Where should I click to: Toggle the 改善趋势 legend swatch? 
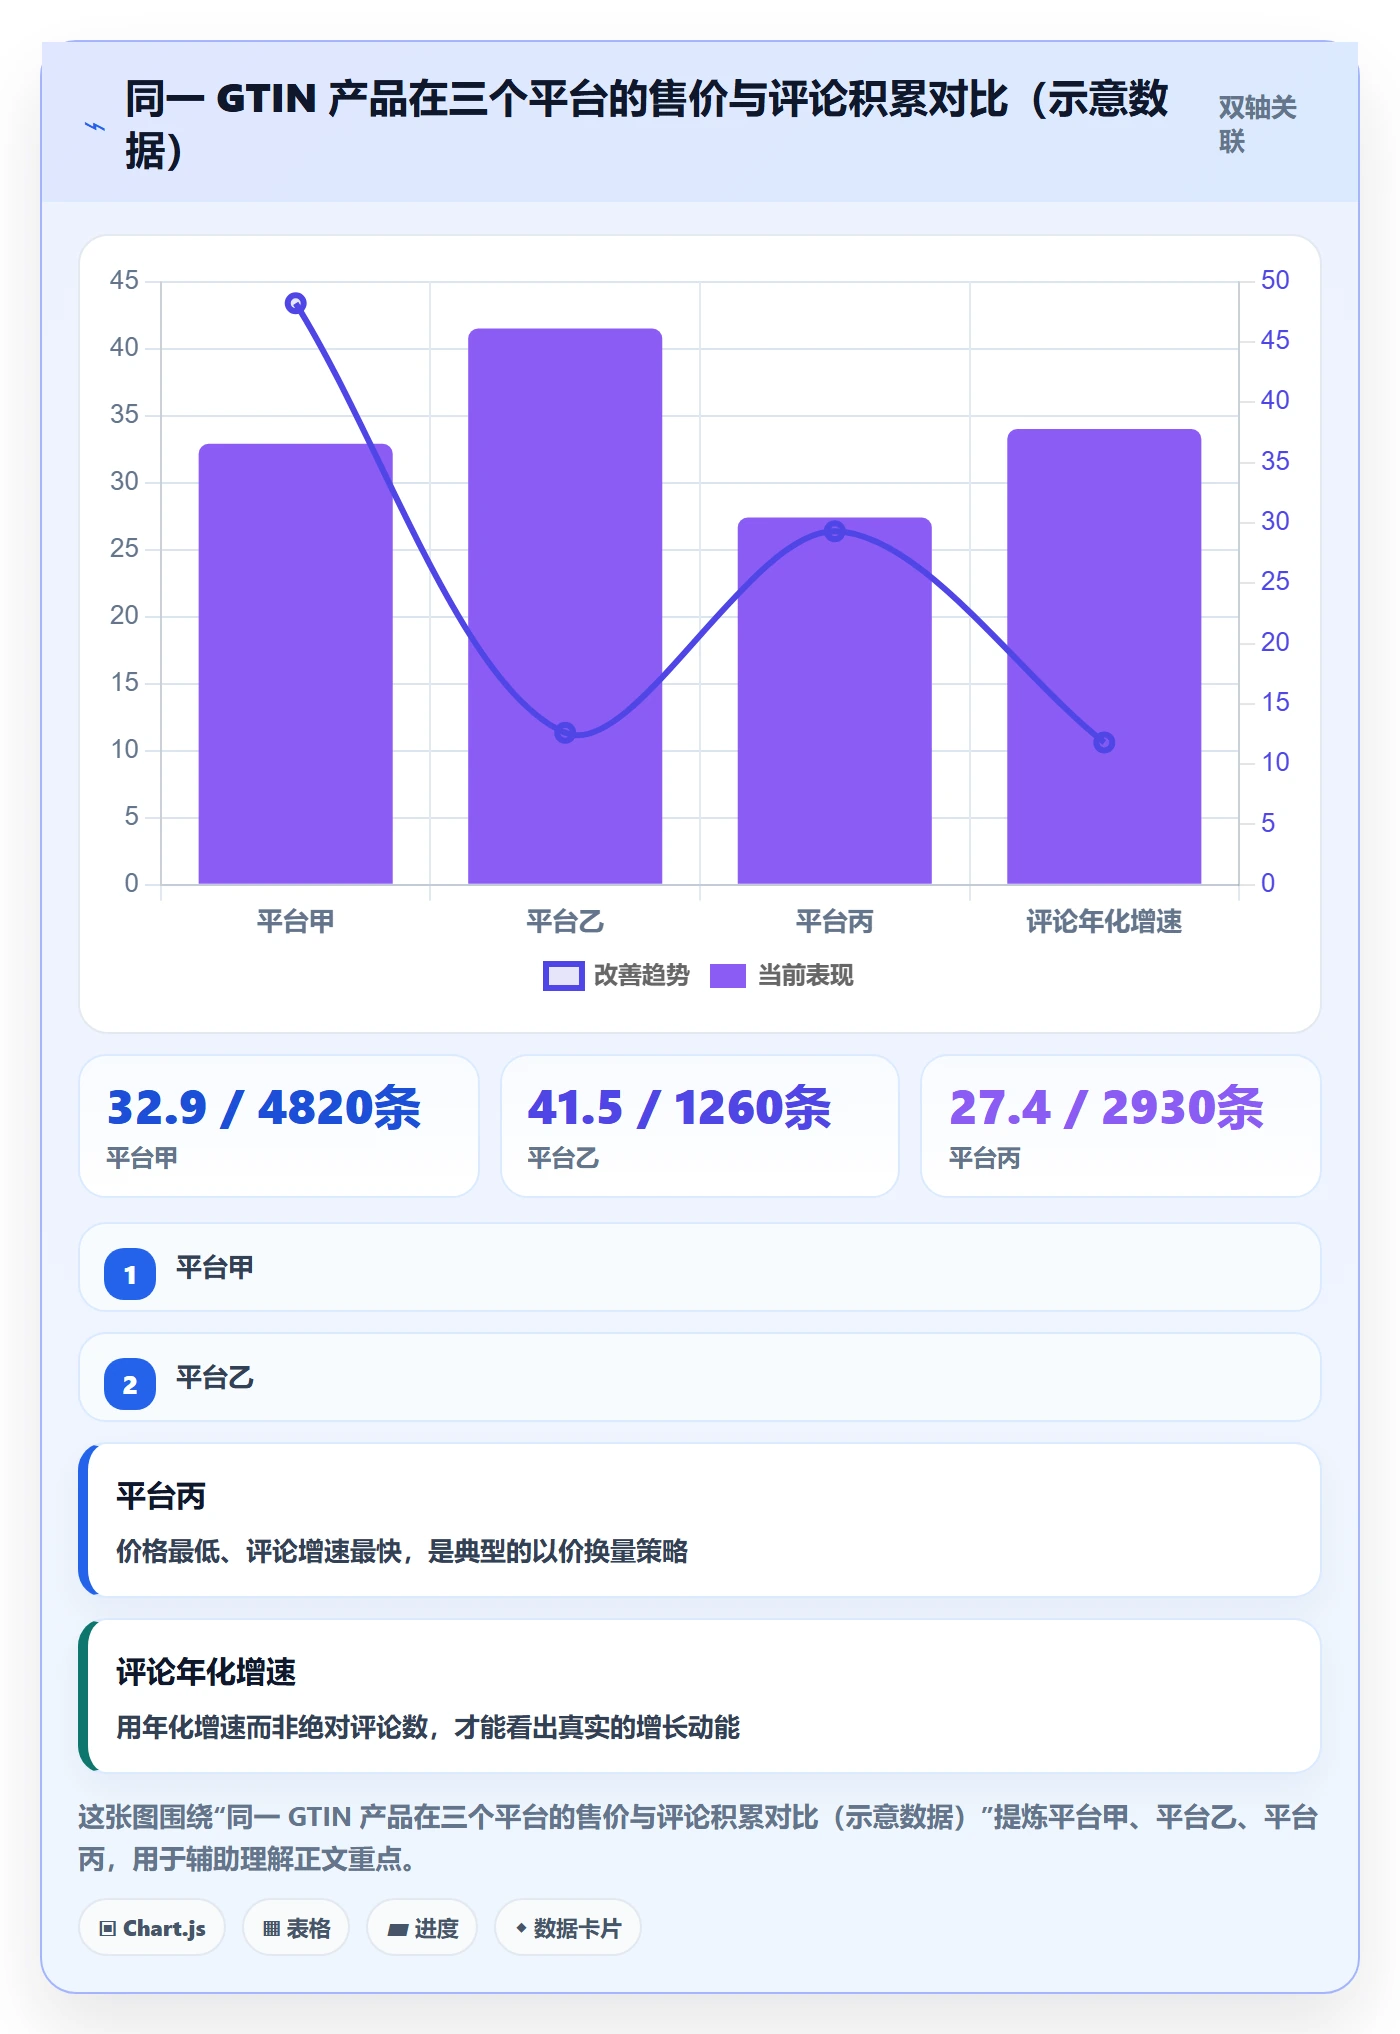click(x=563, y=976)
